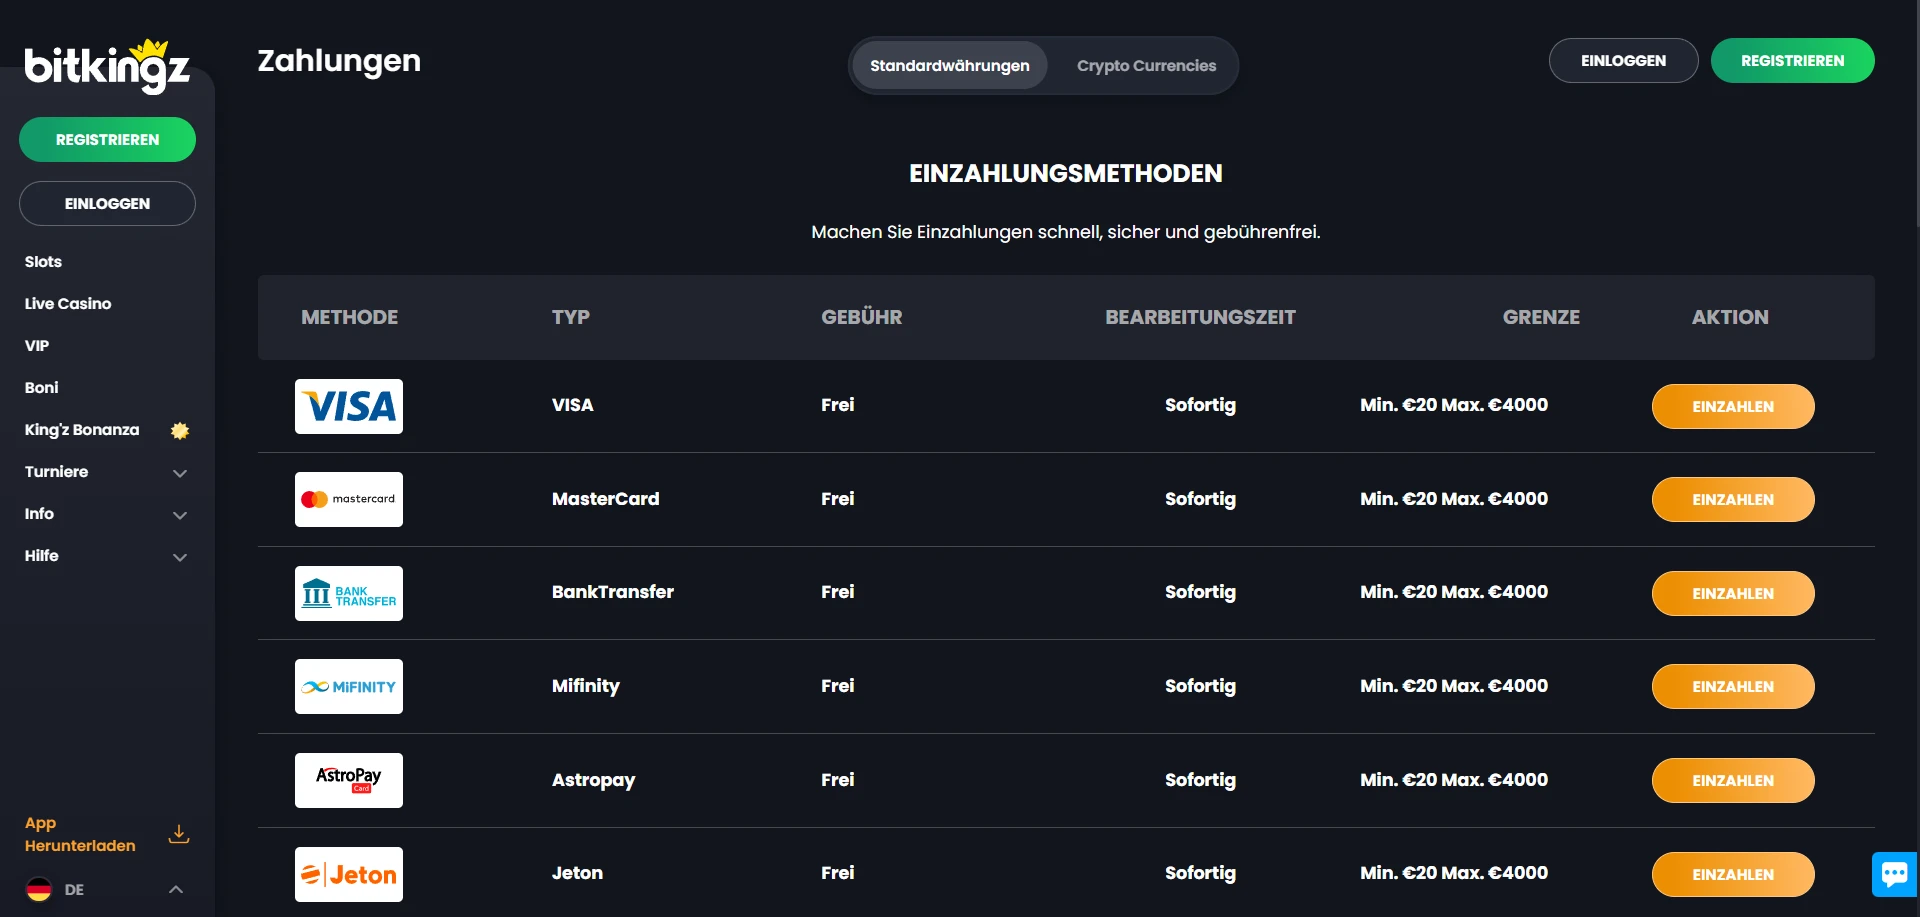Click Frei in the Mifinity row
The image size is (1920, 917).
tap(837, 685)
